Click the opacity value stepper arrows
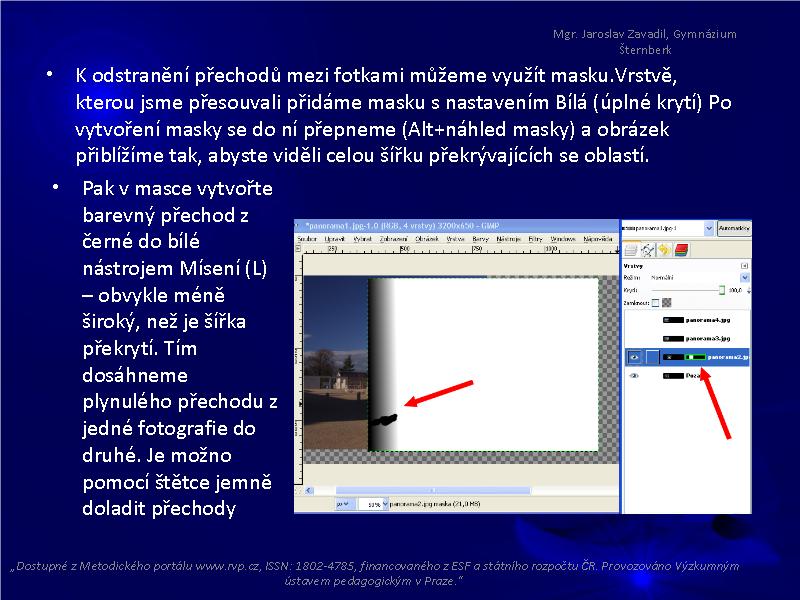 click(x=748, y=290)
